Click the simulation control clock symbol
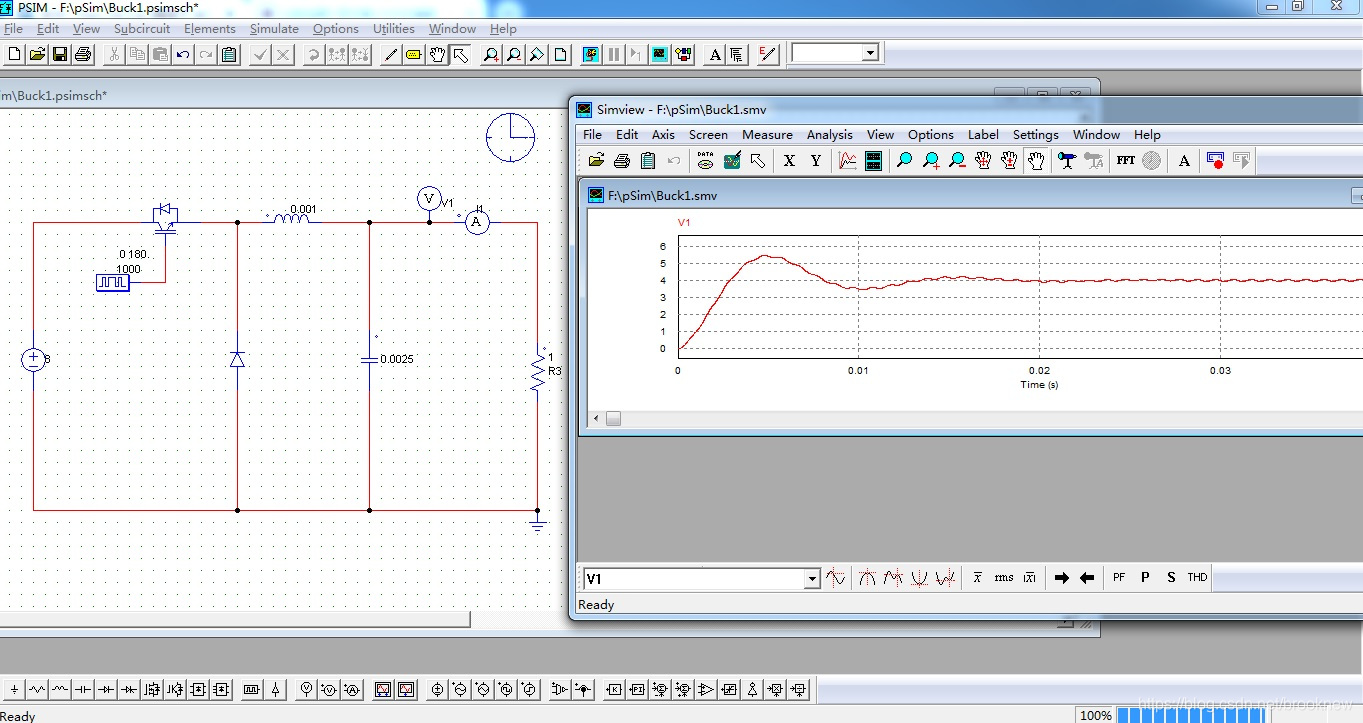Viewport: 1363px width, 723px height. (511, 137)
